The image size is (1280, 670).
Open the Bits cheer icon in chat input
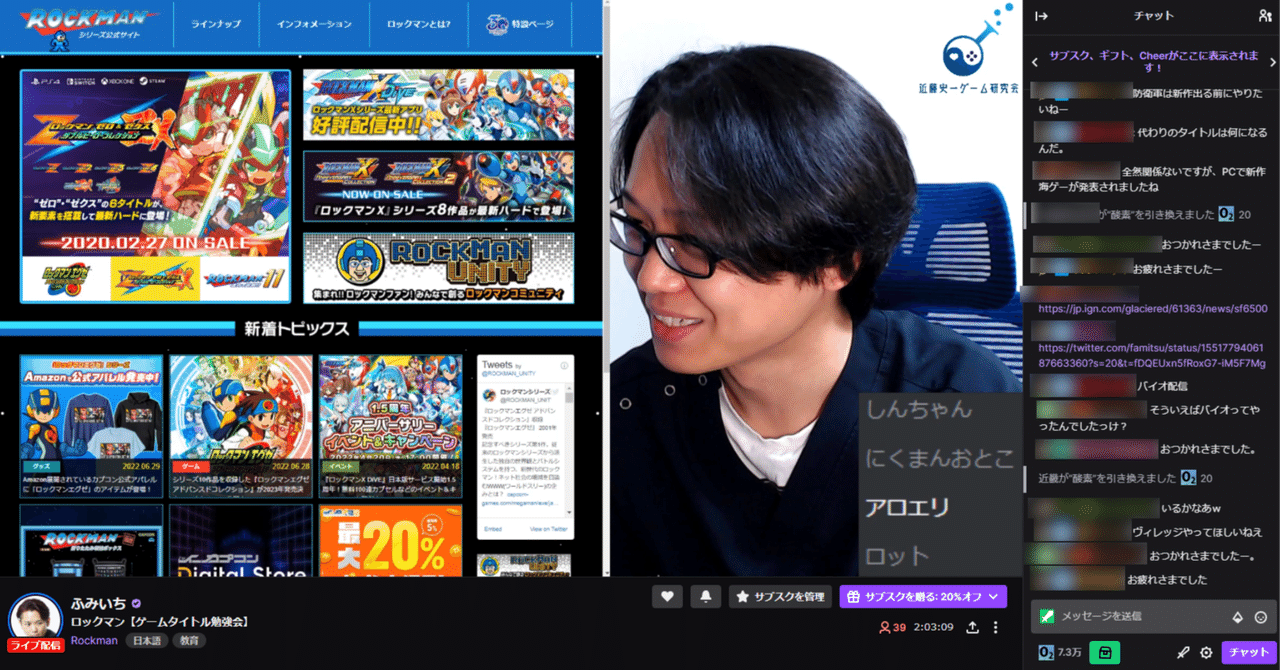pos(1236,617)
